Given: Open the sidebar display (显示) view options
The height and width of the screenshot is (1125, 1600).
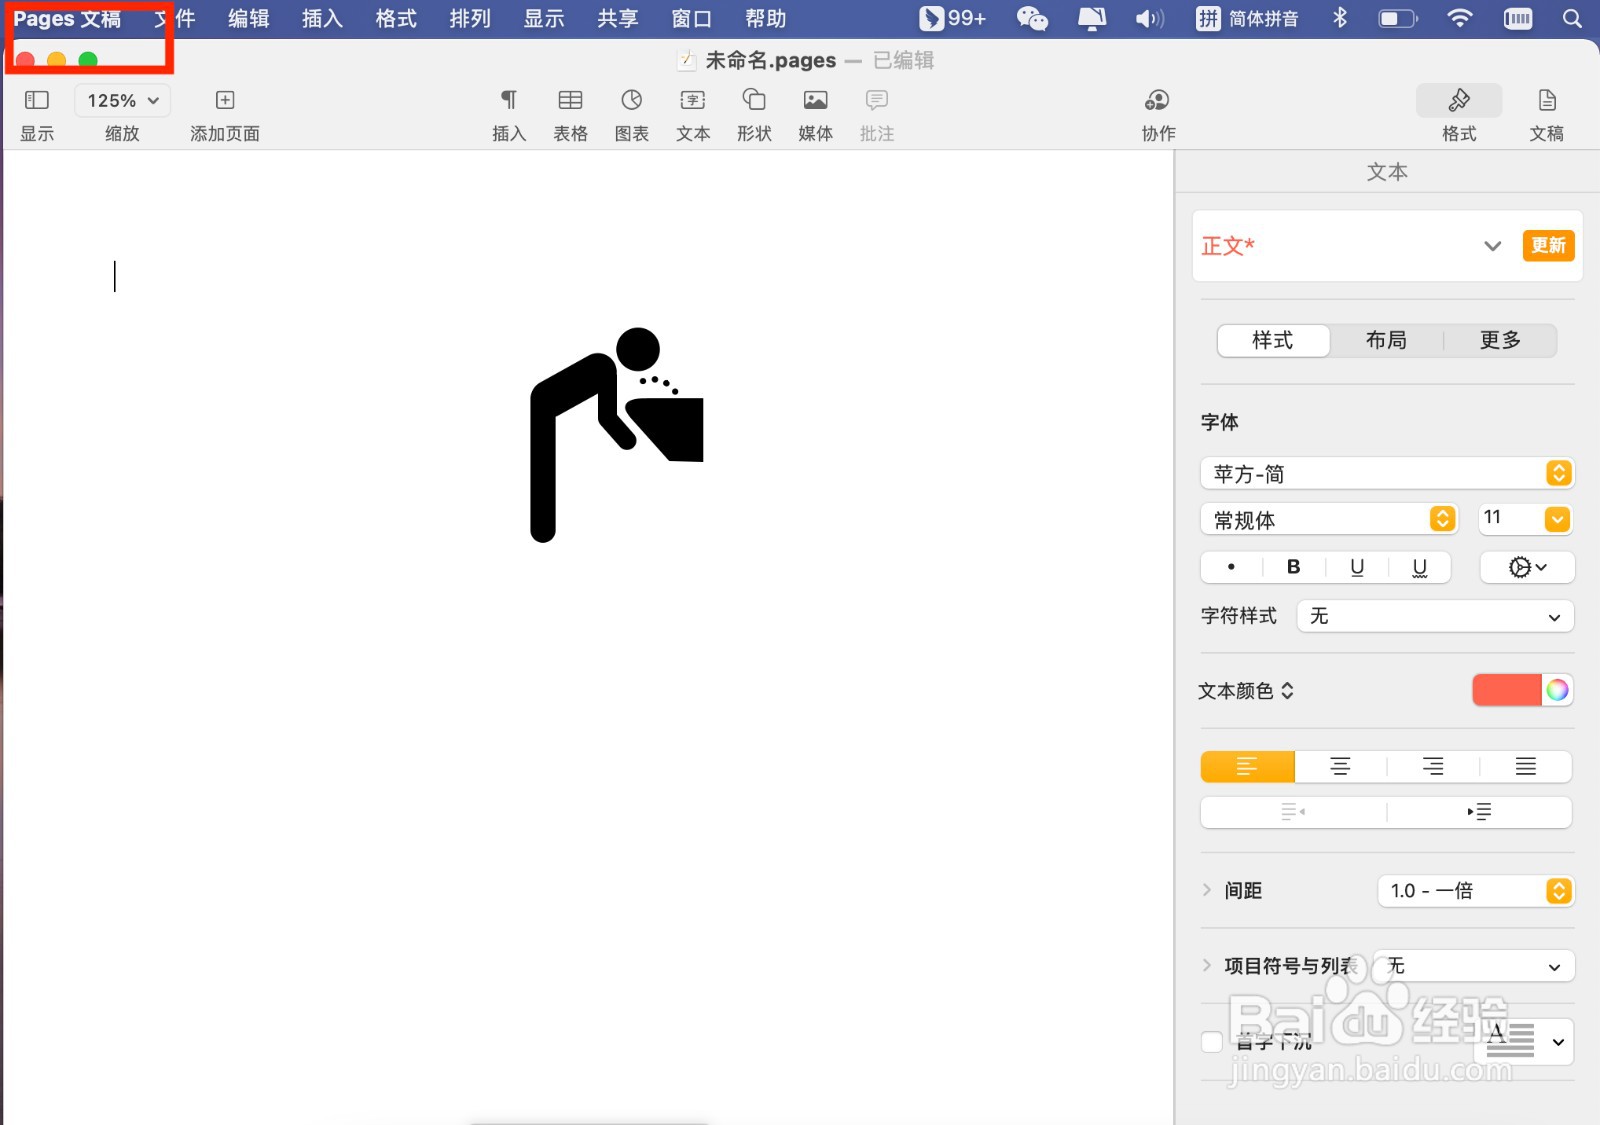Looking at the screenshot, I should coord(37,100).
